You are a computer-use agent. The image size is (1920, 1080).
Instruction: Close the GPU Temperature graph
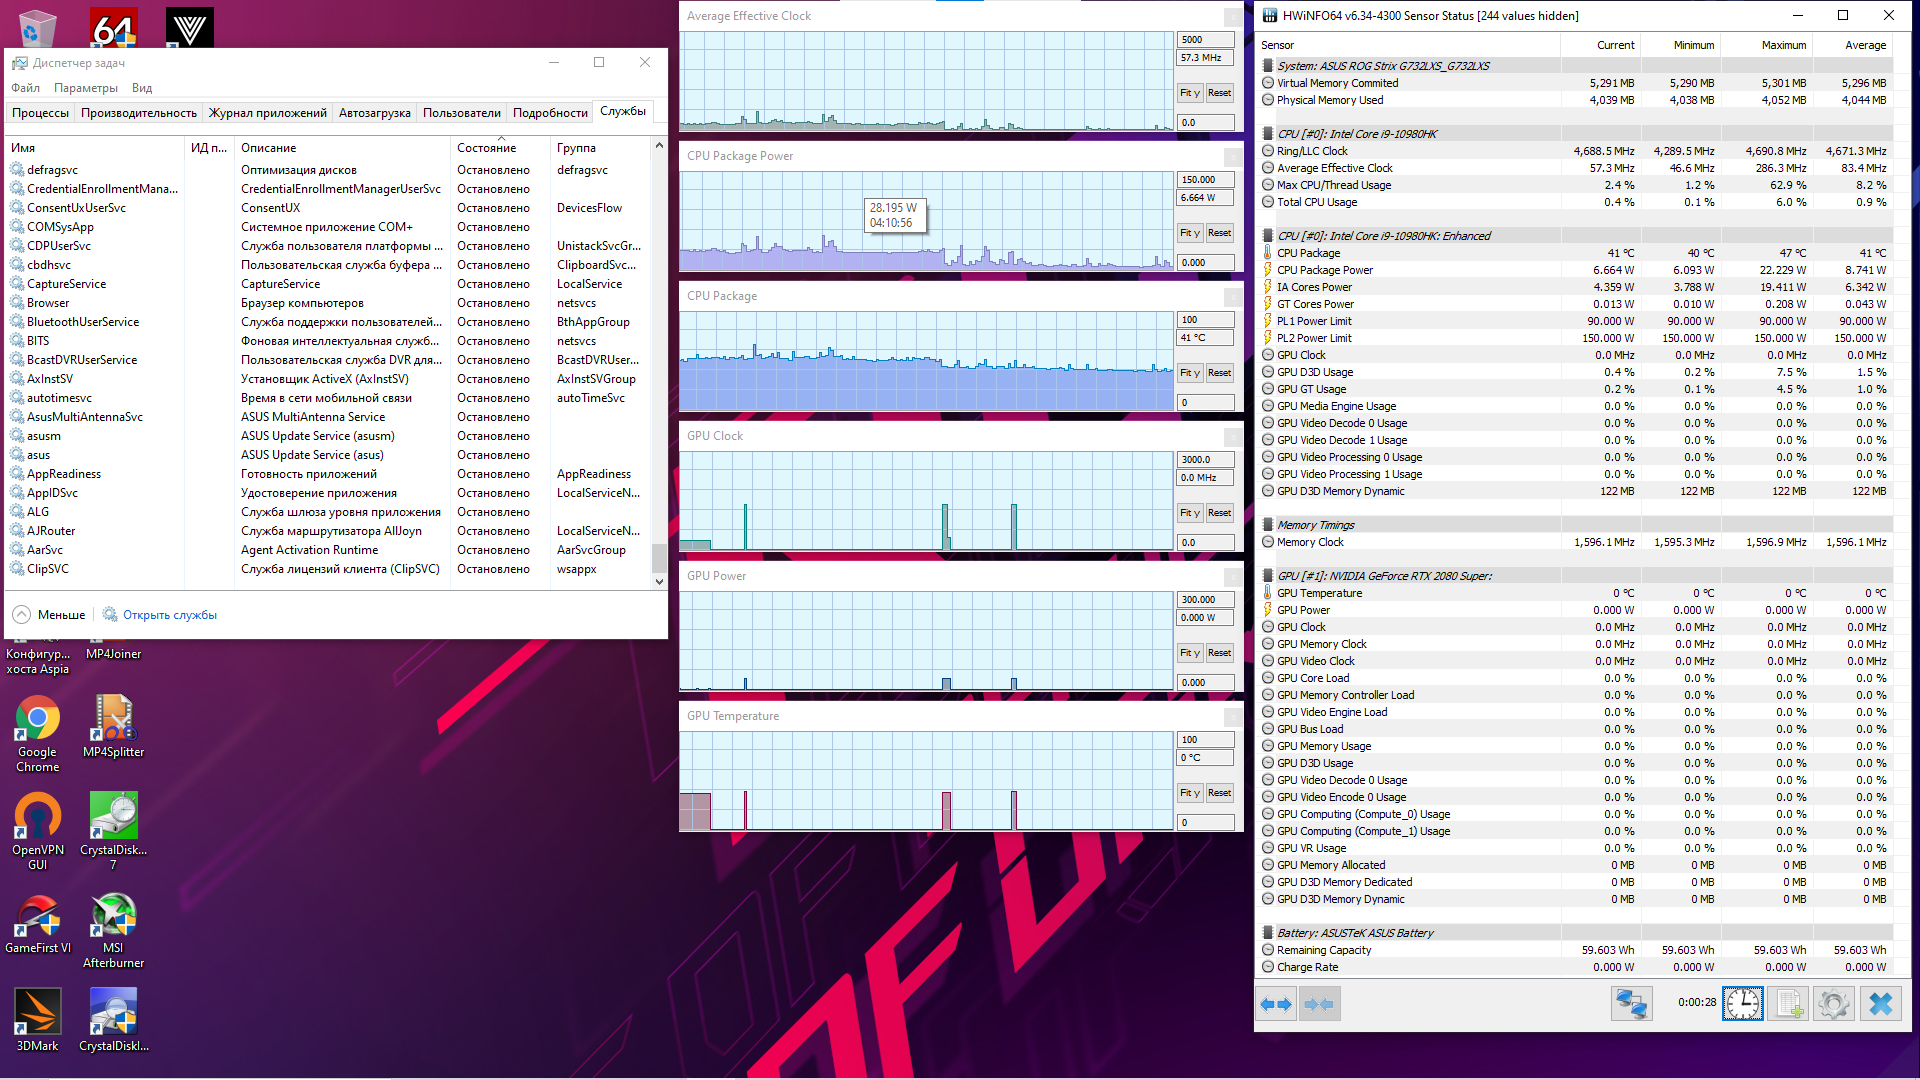point(1233,716)
